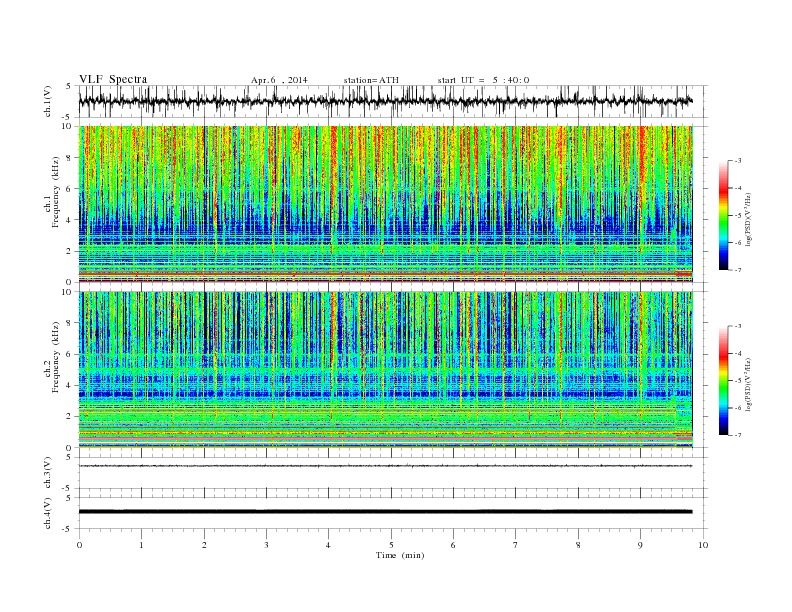Viewport: 792px width, 612px height.
Task: Click the "-7" label on ch.2 colorbar
Action: coord(738,435)
